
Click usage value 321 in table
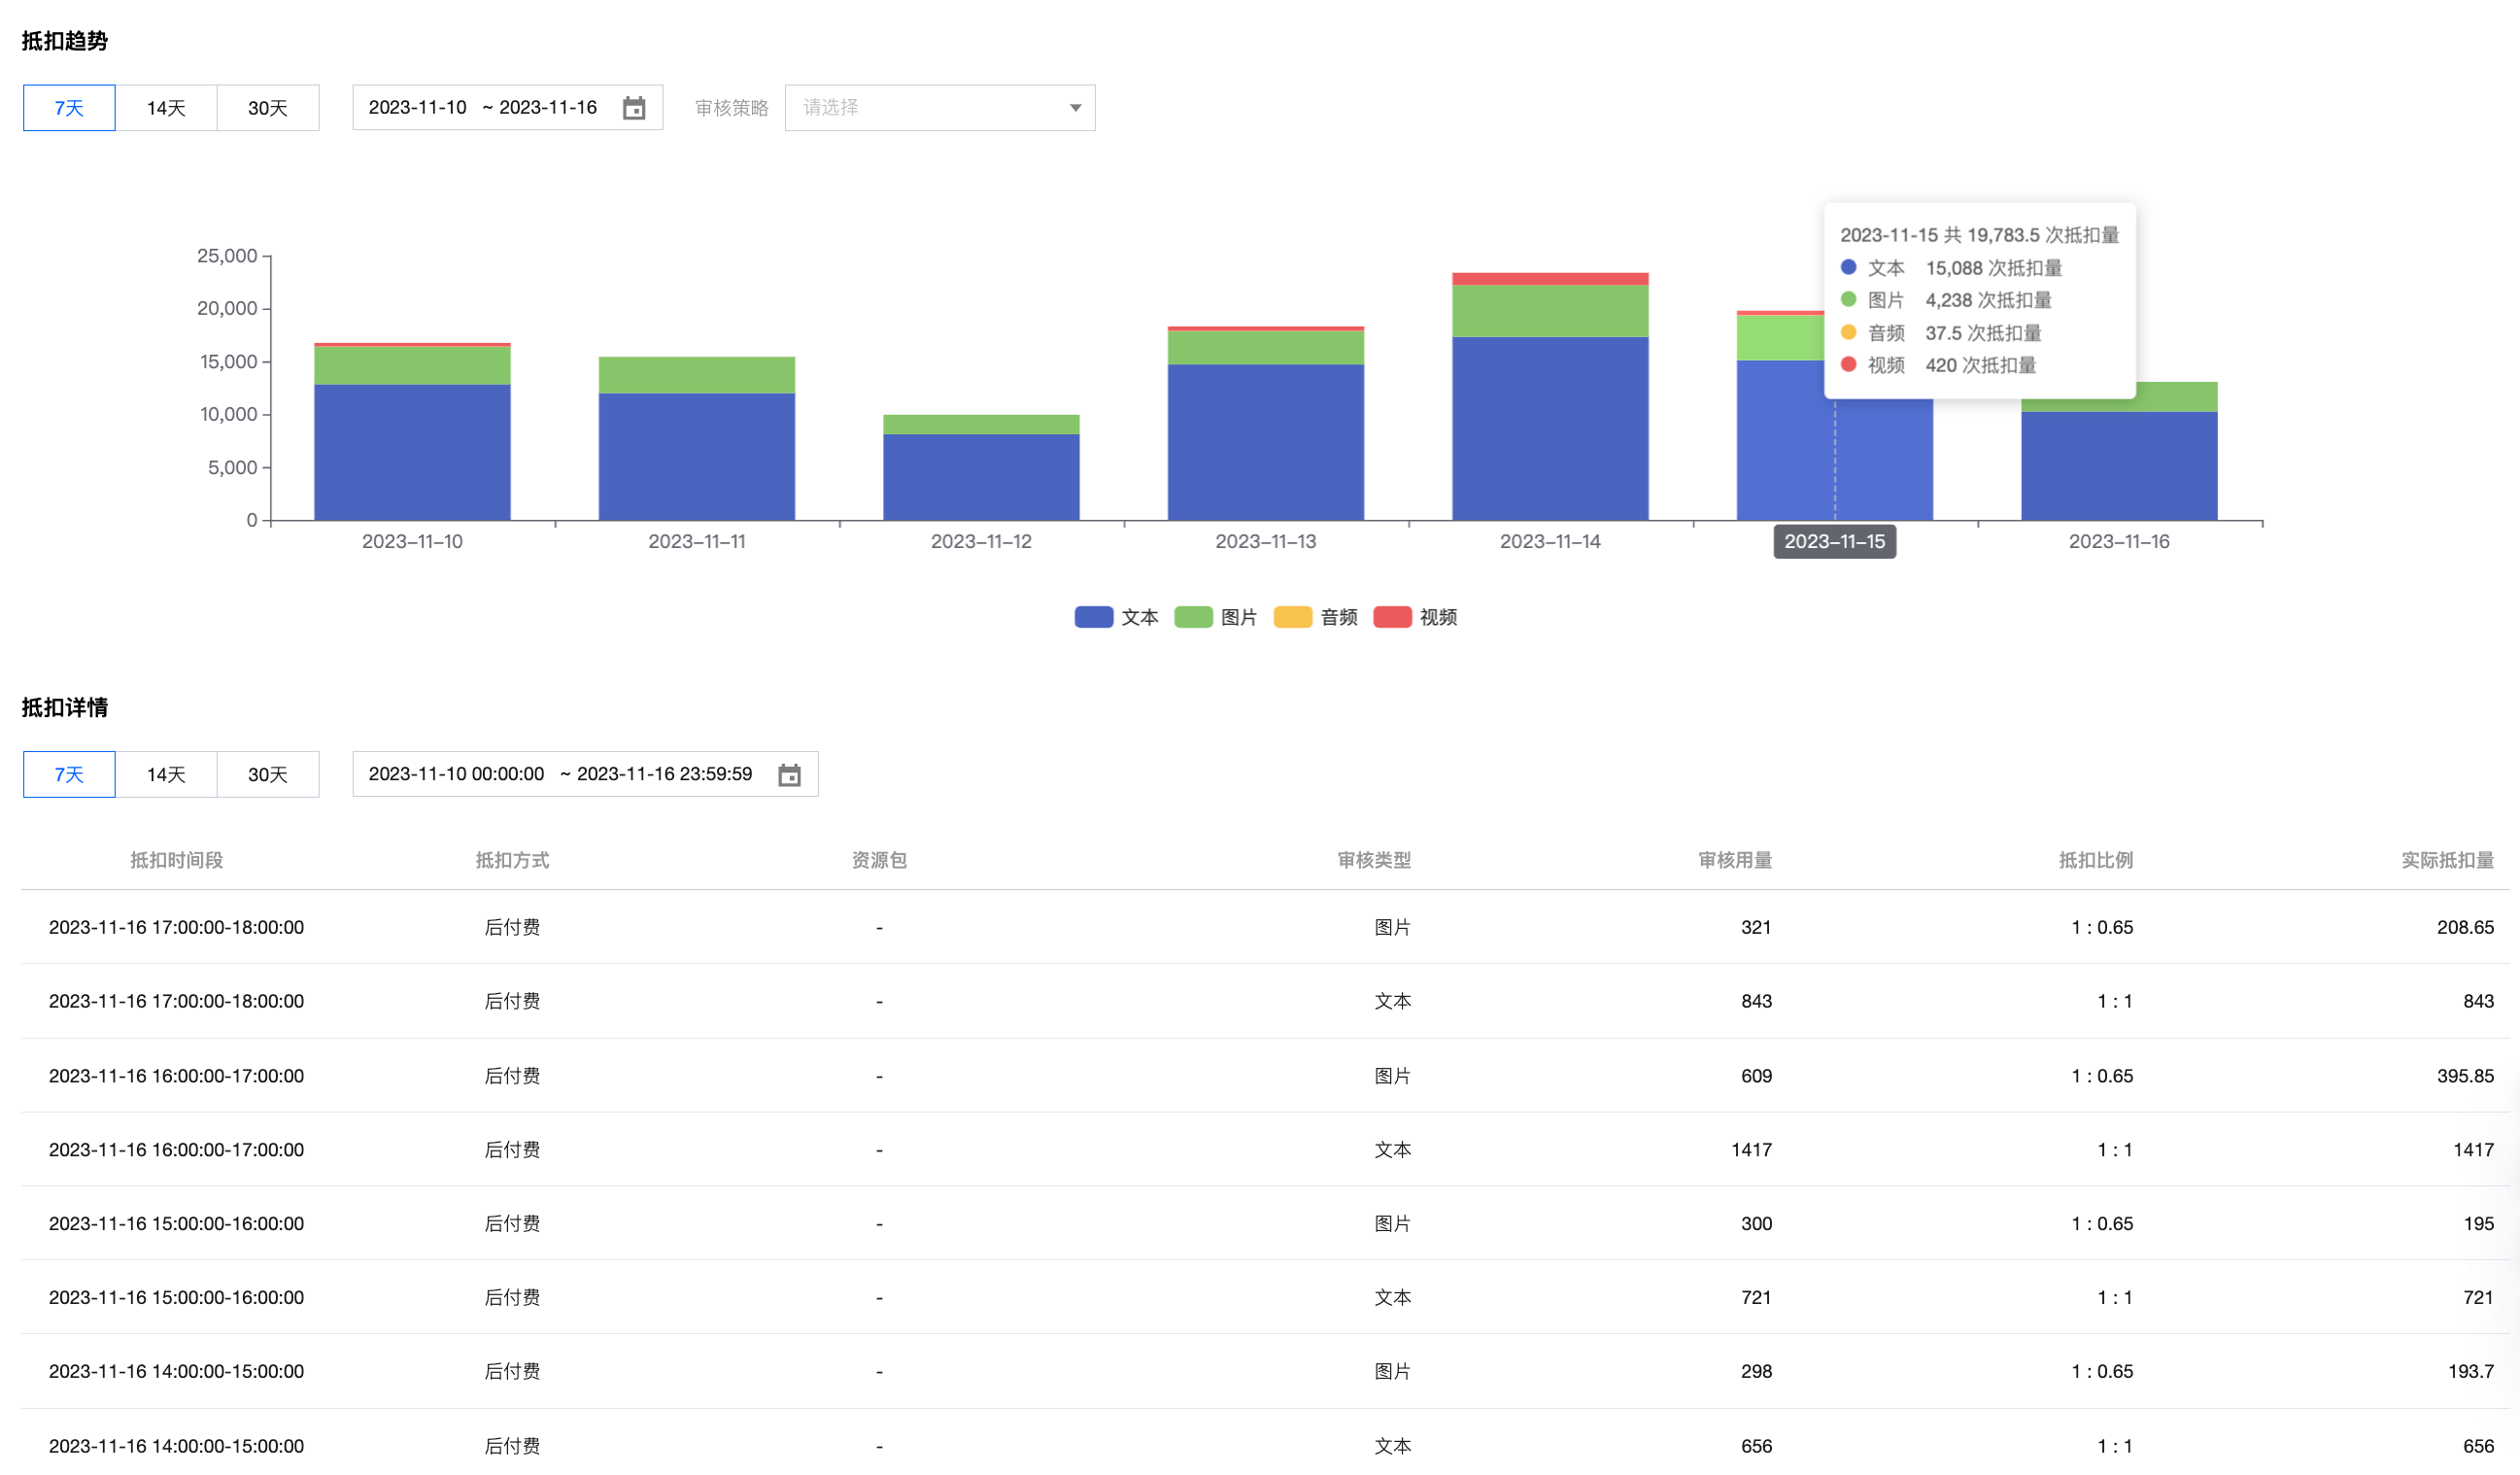tap(1756, 928)
